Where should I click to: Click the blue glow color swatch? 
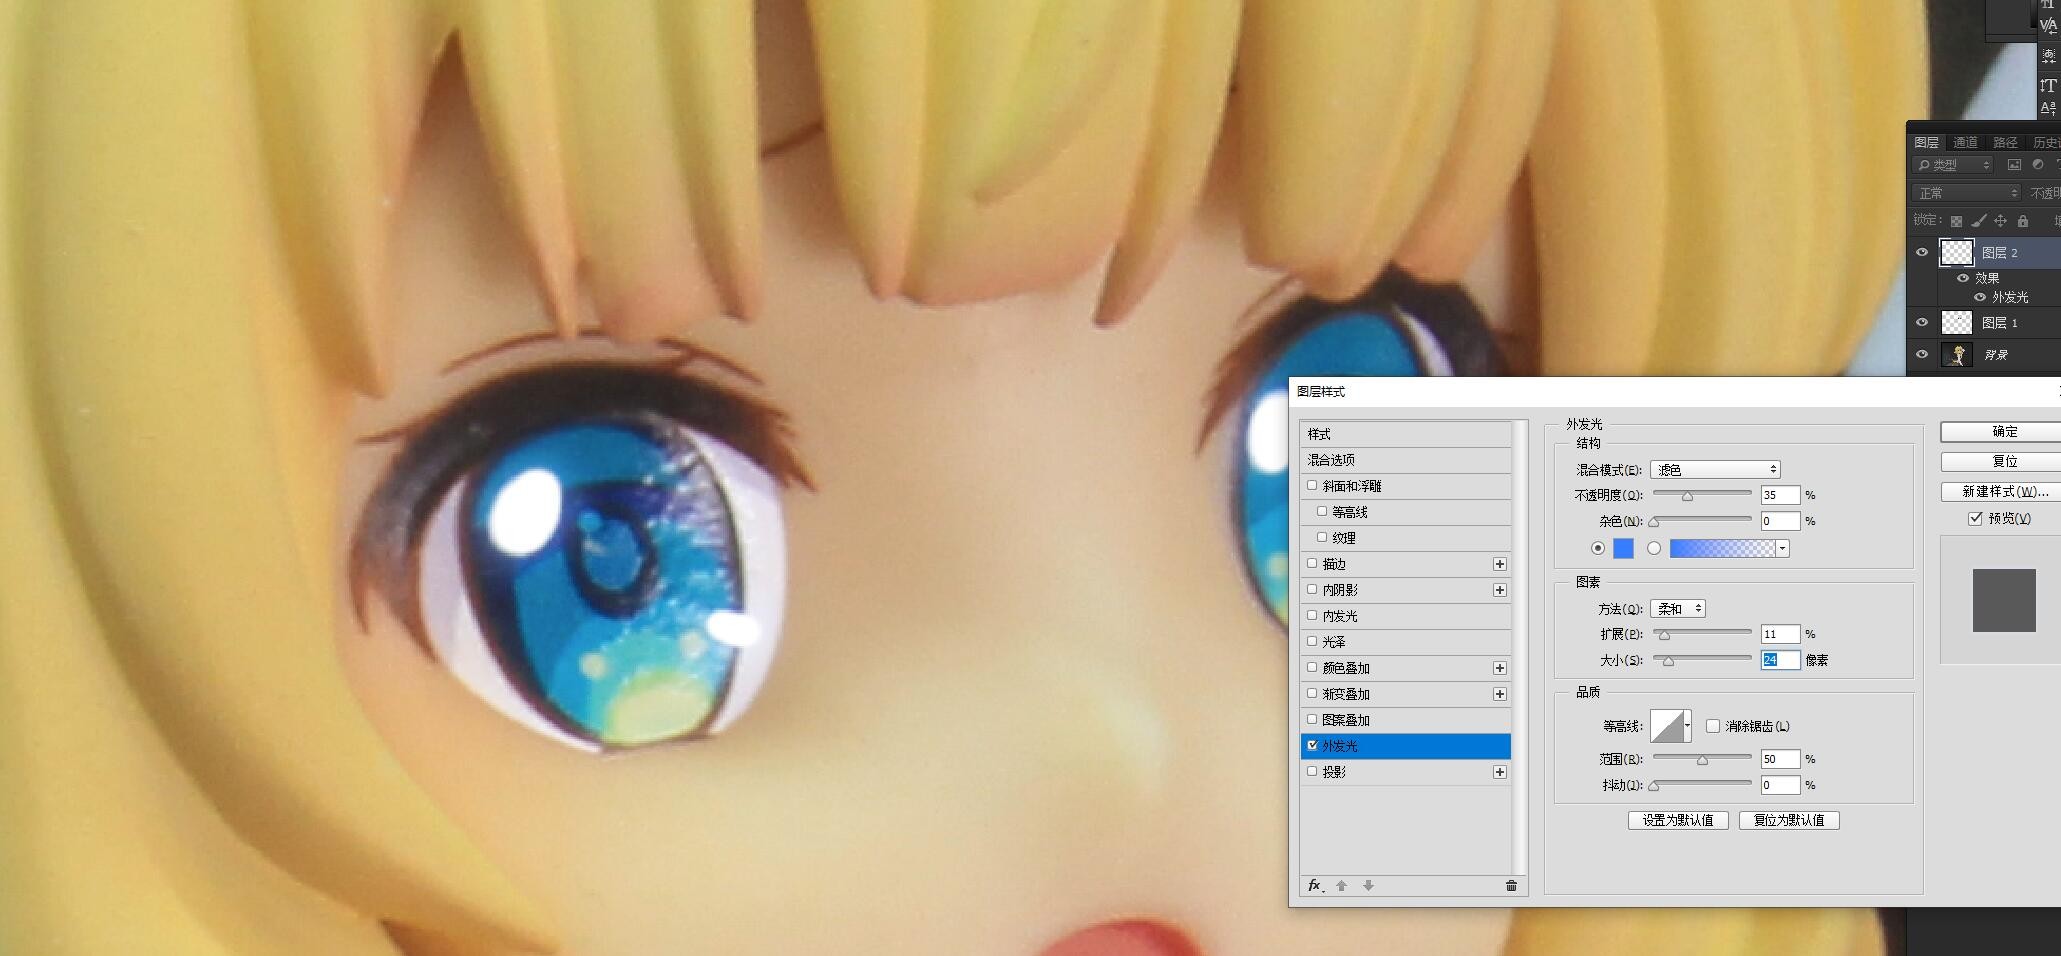(x=1623, y=548)
